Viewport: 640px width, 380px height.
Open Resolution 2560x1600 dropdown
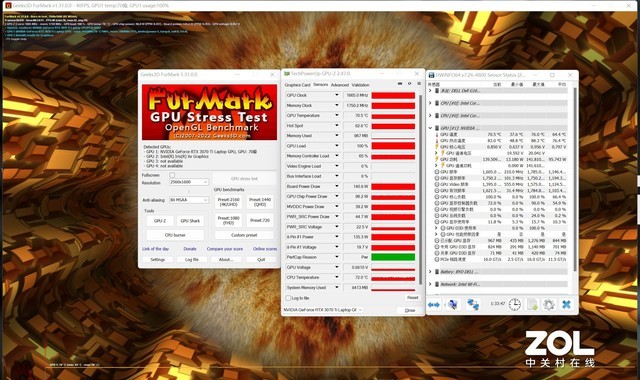[189, 182]
